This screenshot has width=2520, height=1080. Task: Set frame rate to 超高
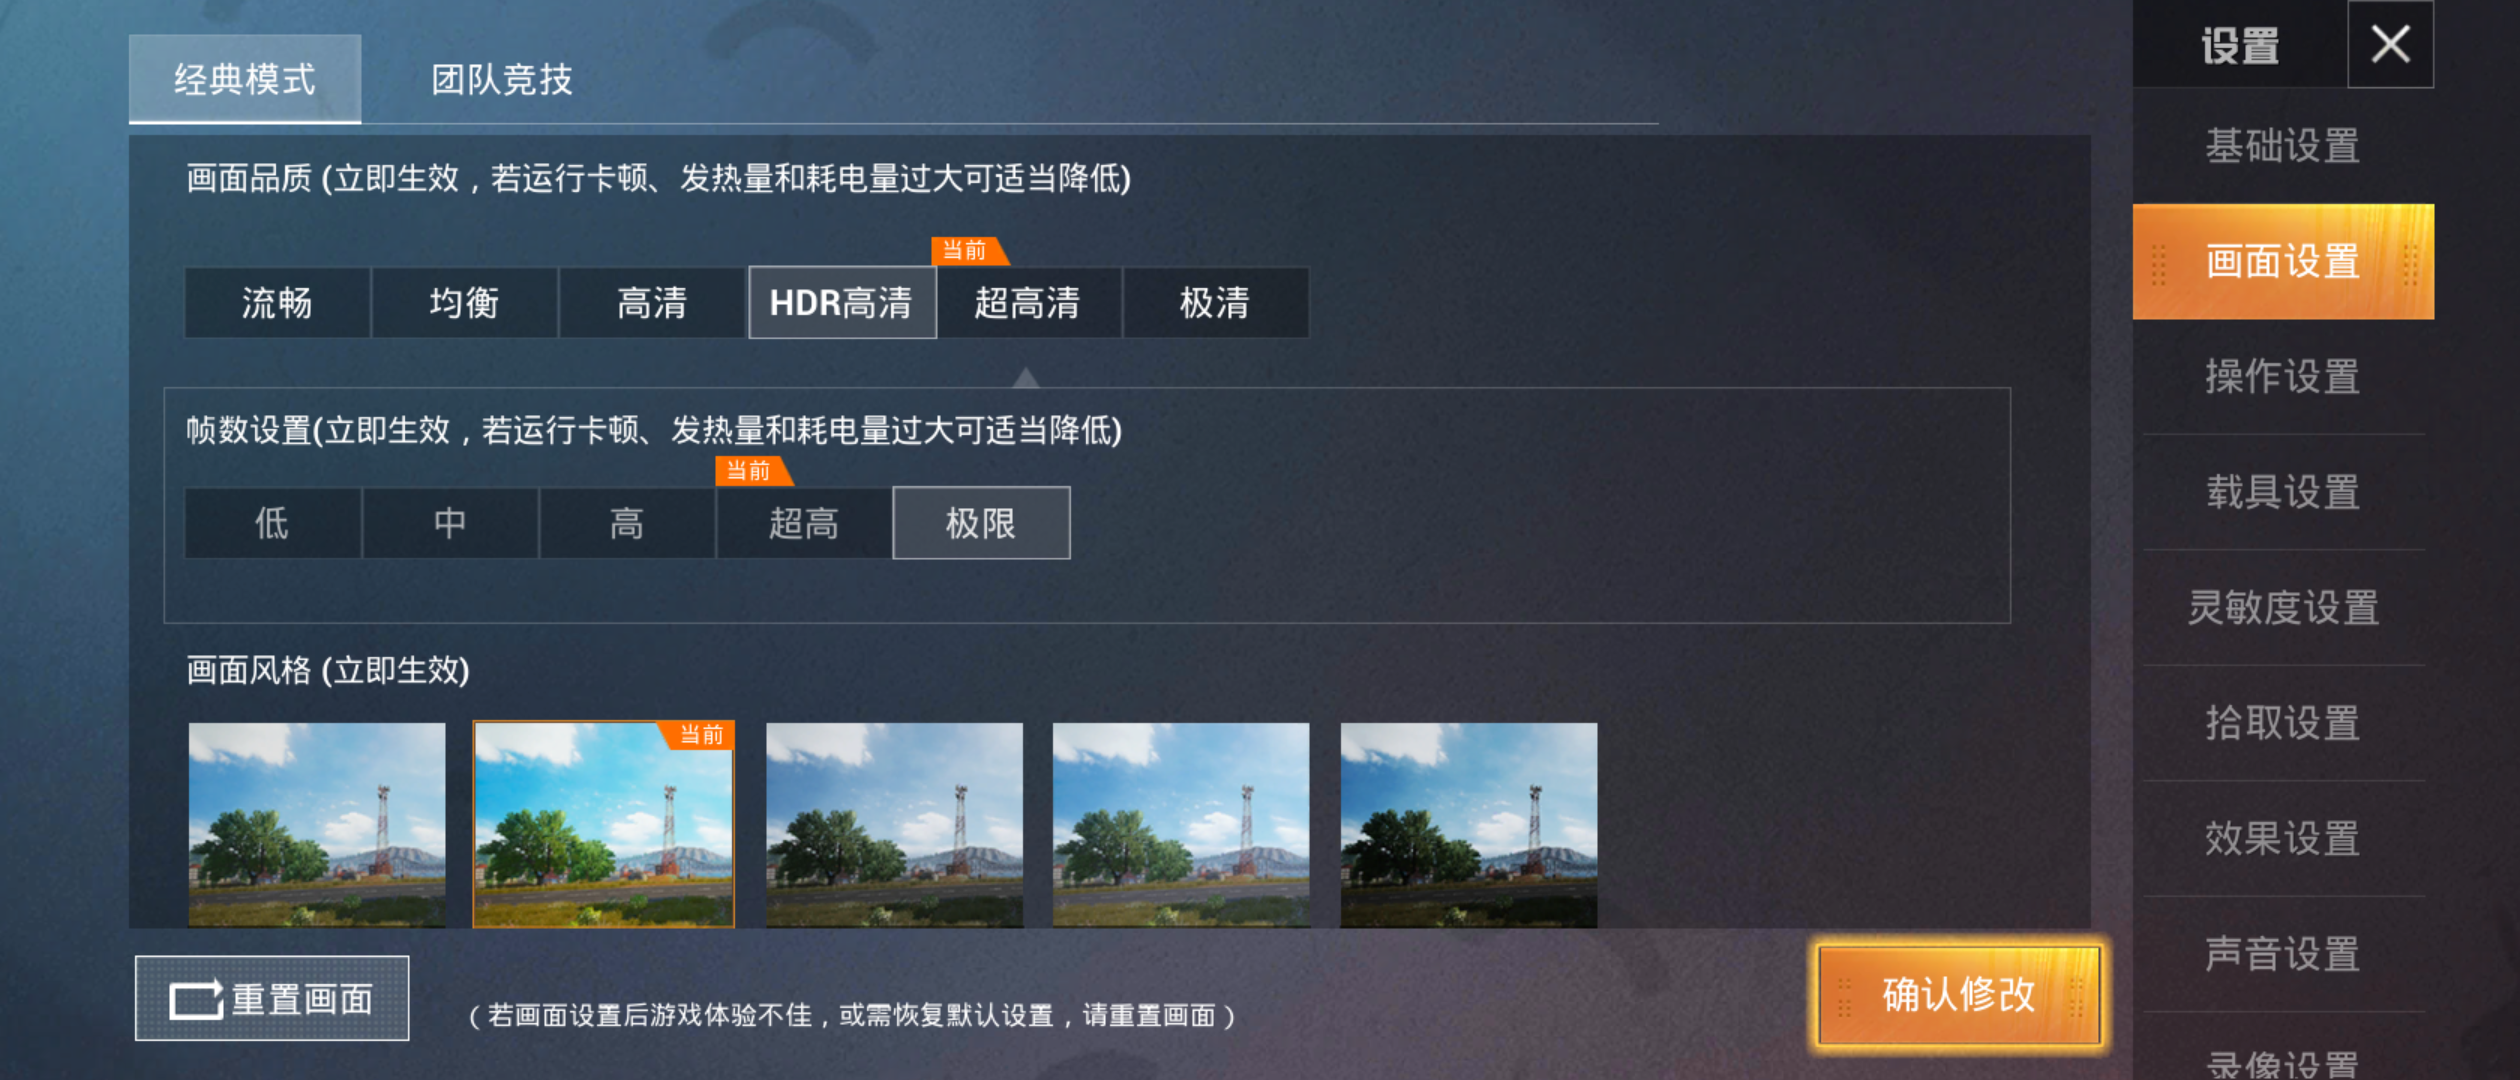(804, 523)
